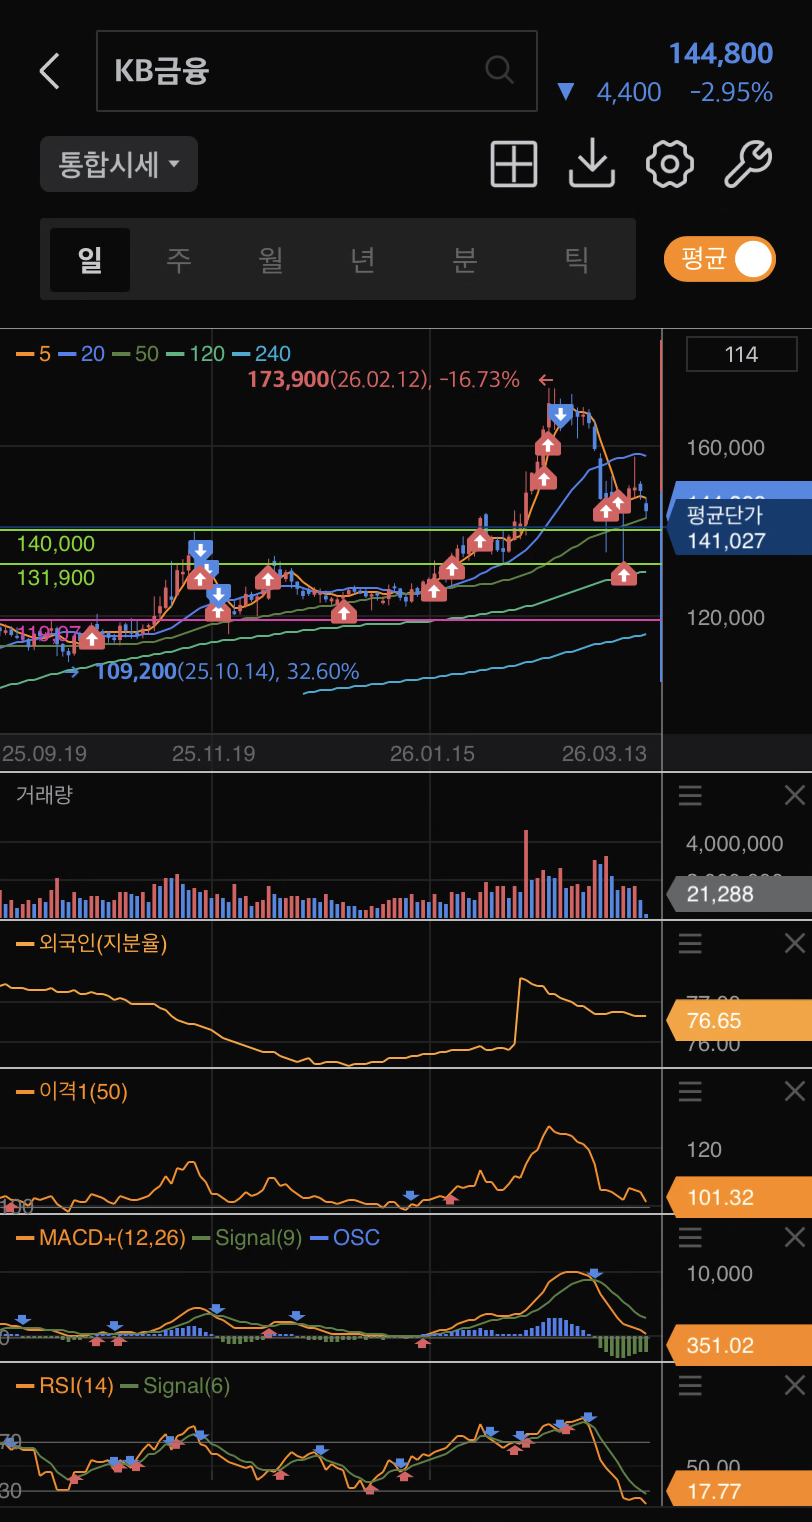Tap the 173,900 high price annotation
812x1522 pixels.
click(x=384, y=380)
